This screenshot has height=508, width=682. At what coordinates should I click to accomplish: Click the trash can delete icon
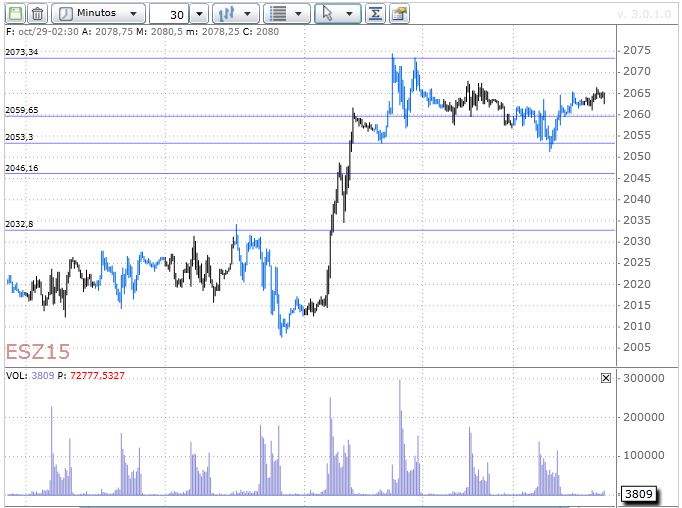point(37,14)
